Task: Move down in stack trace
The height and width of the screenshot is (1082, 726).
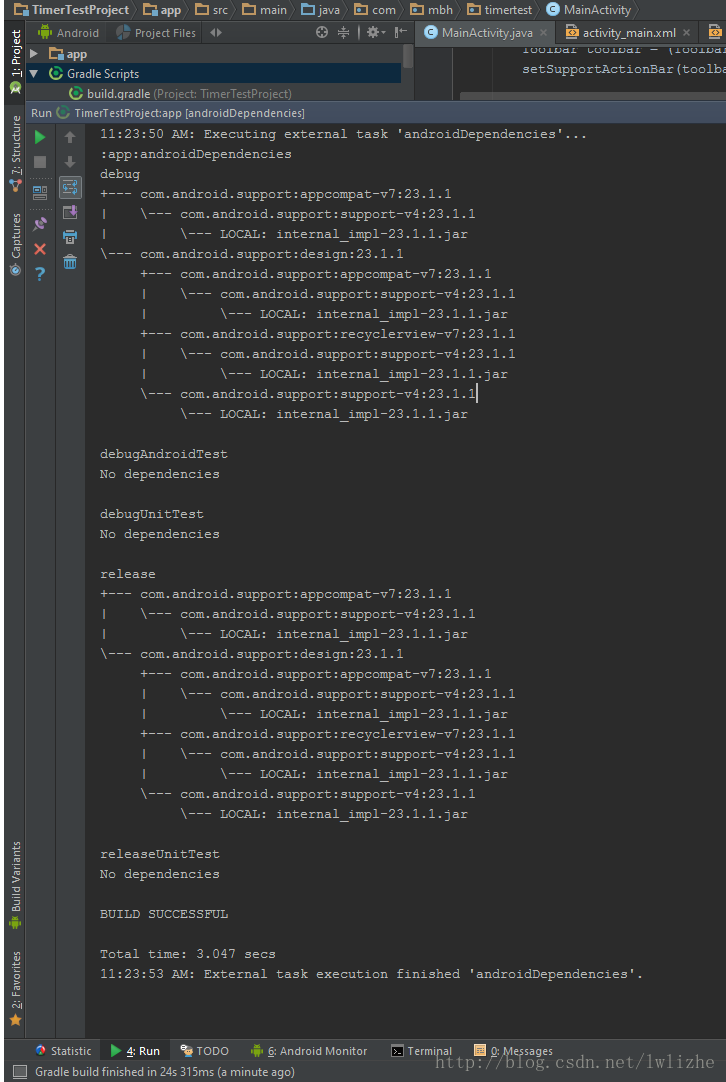Action: tap(70, 162)
